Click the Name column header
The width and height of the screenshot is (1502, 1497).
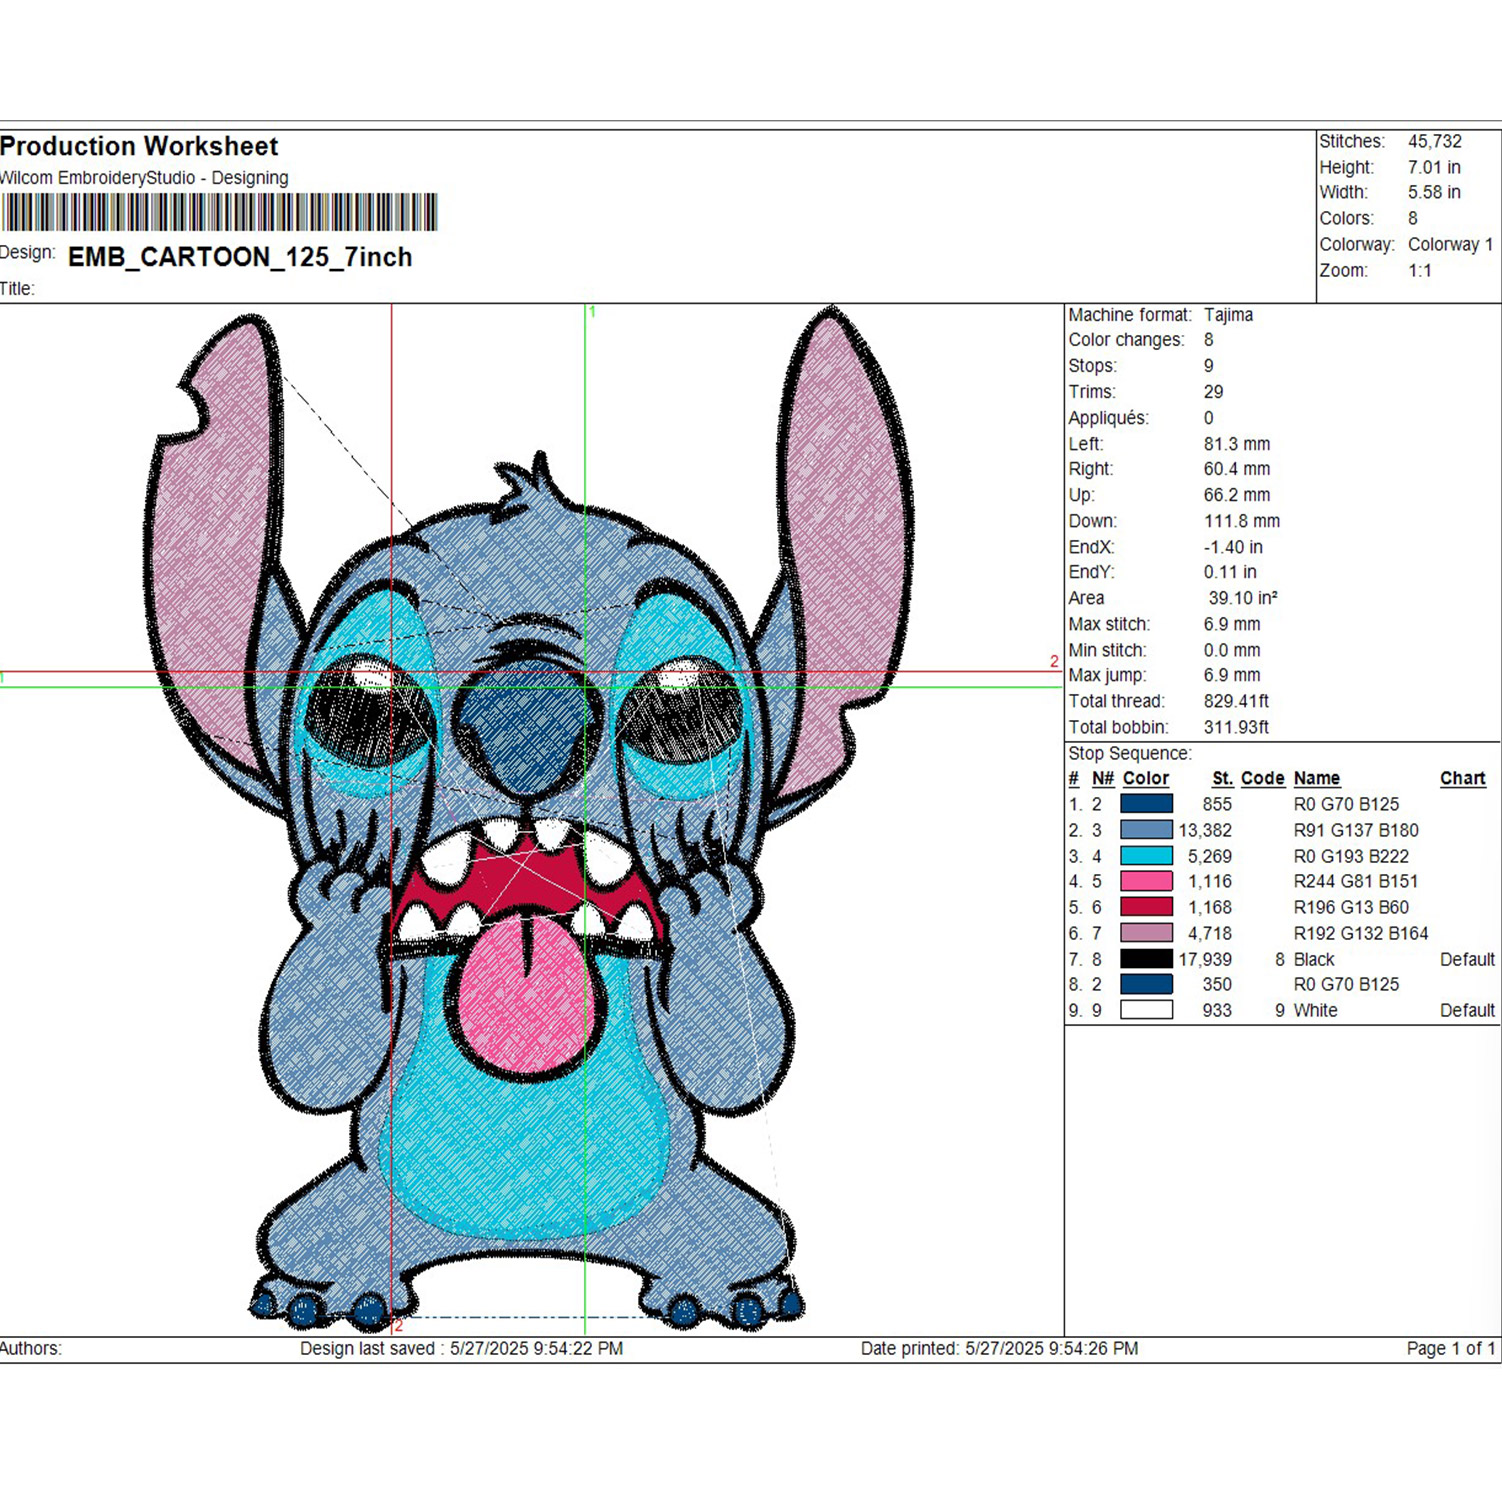(x=1316, y=778)
